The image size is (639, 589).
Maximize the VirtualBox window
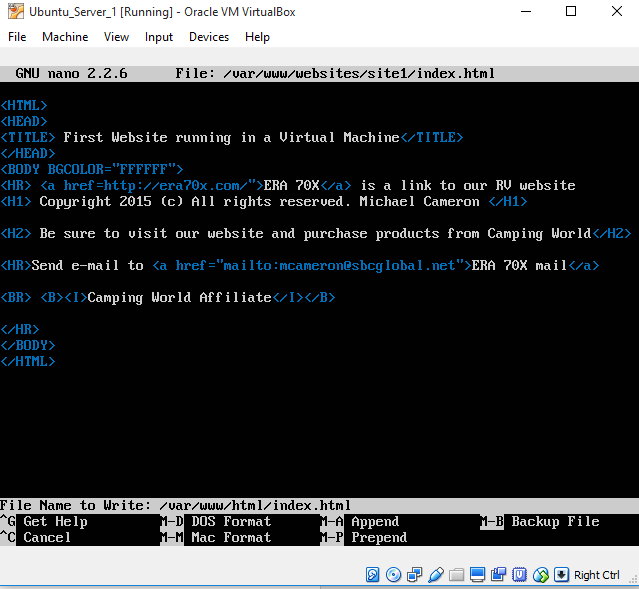click(x=571, y=11)
